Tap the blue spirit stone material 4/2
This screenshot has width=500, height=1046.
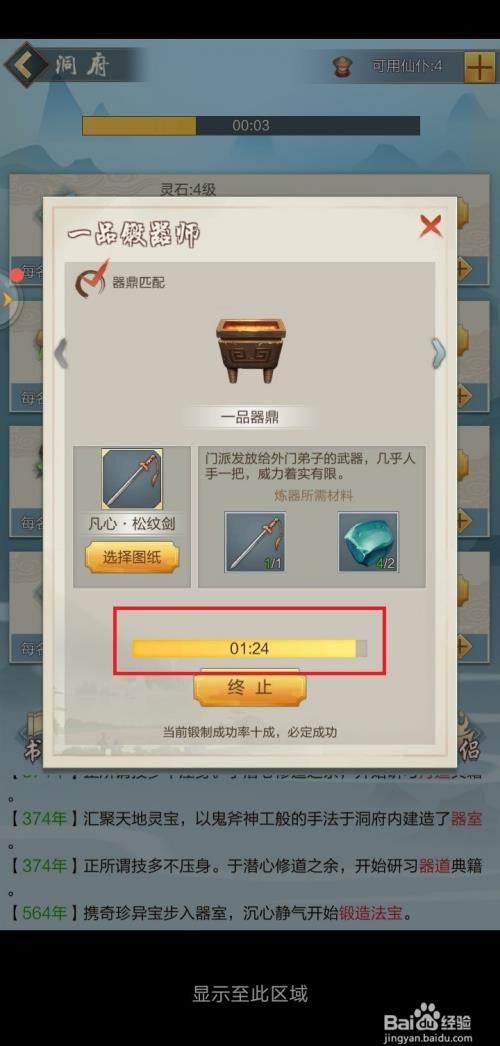point(369,542)
